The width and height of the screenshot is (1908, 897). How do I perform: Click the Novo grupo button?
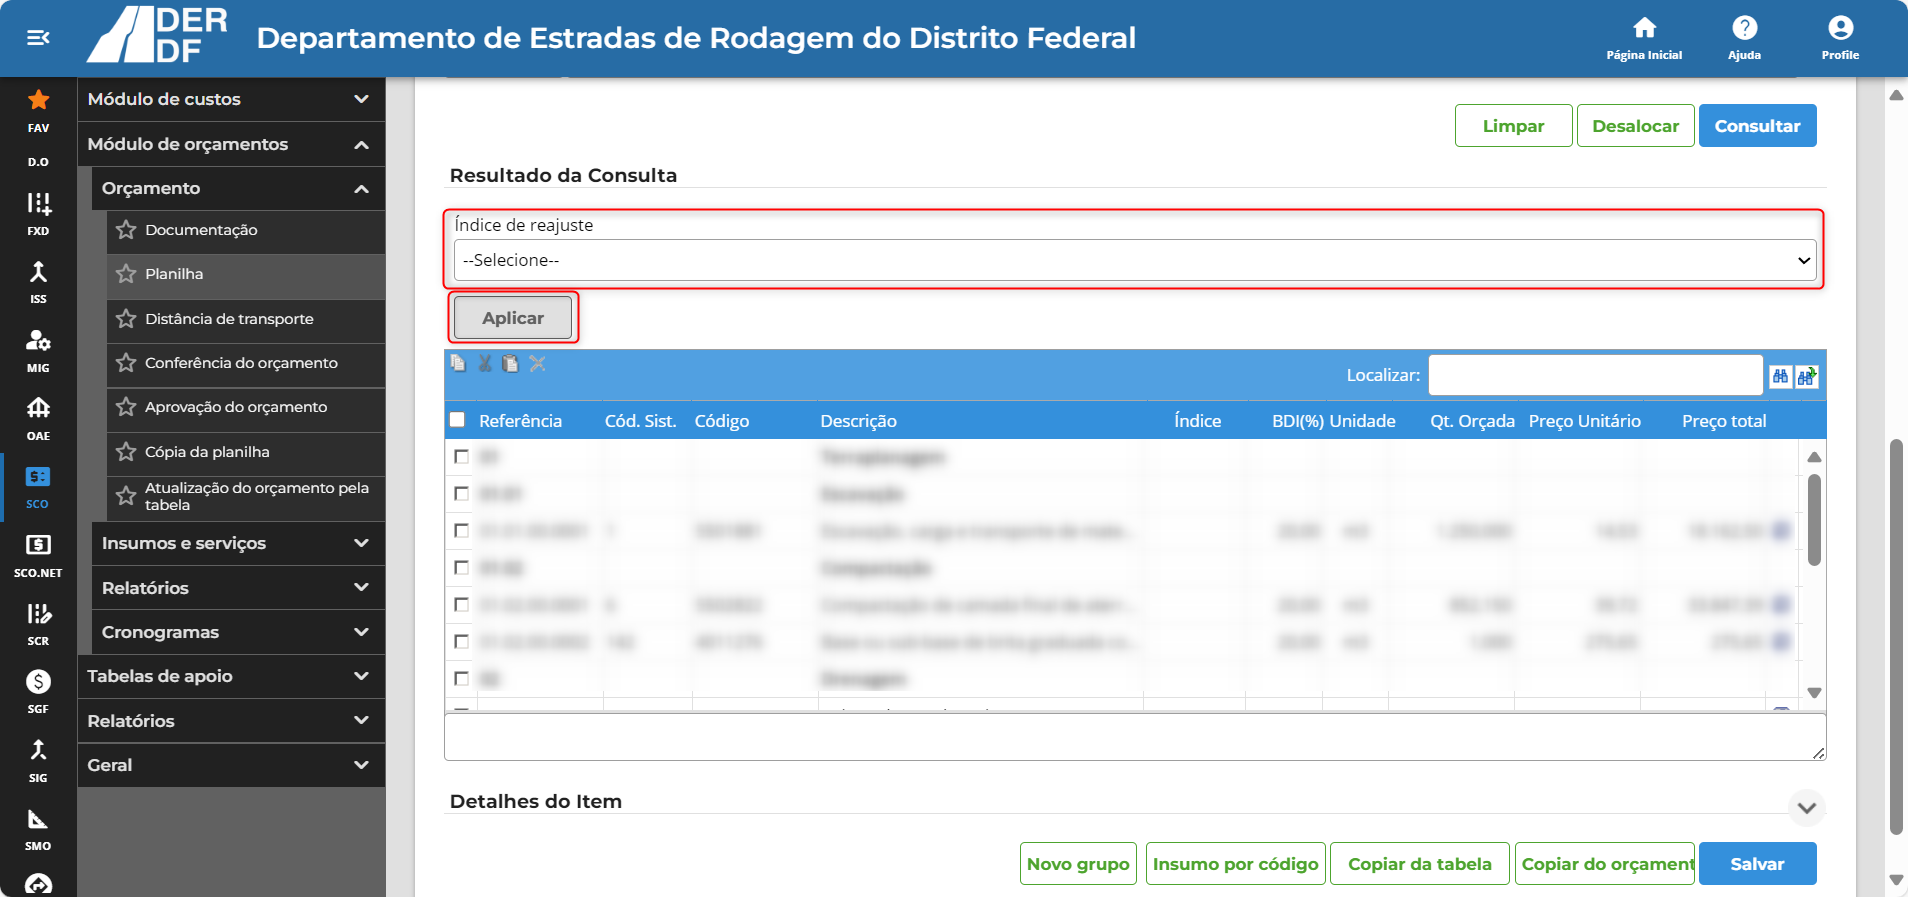1078,864
